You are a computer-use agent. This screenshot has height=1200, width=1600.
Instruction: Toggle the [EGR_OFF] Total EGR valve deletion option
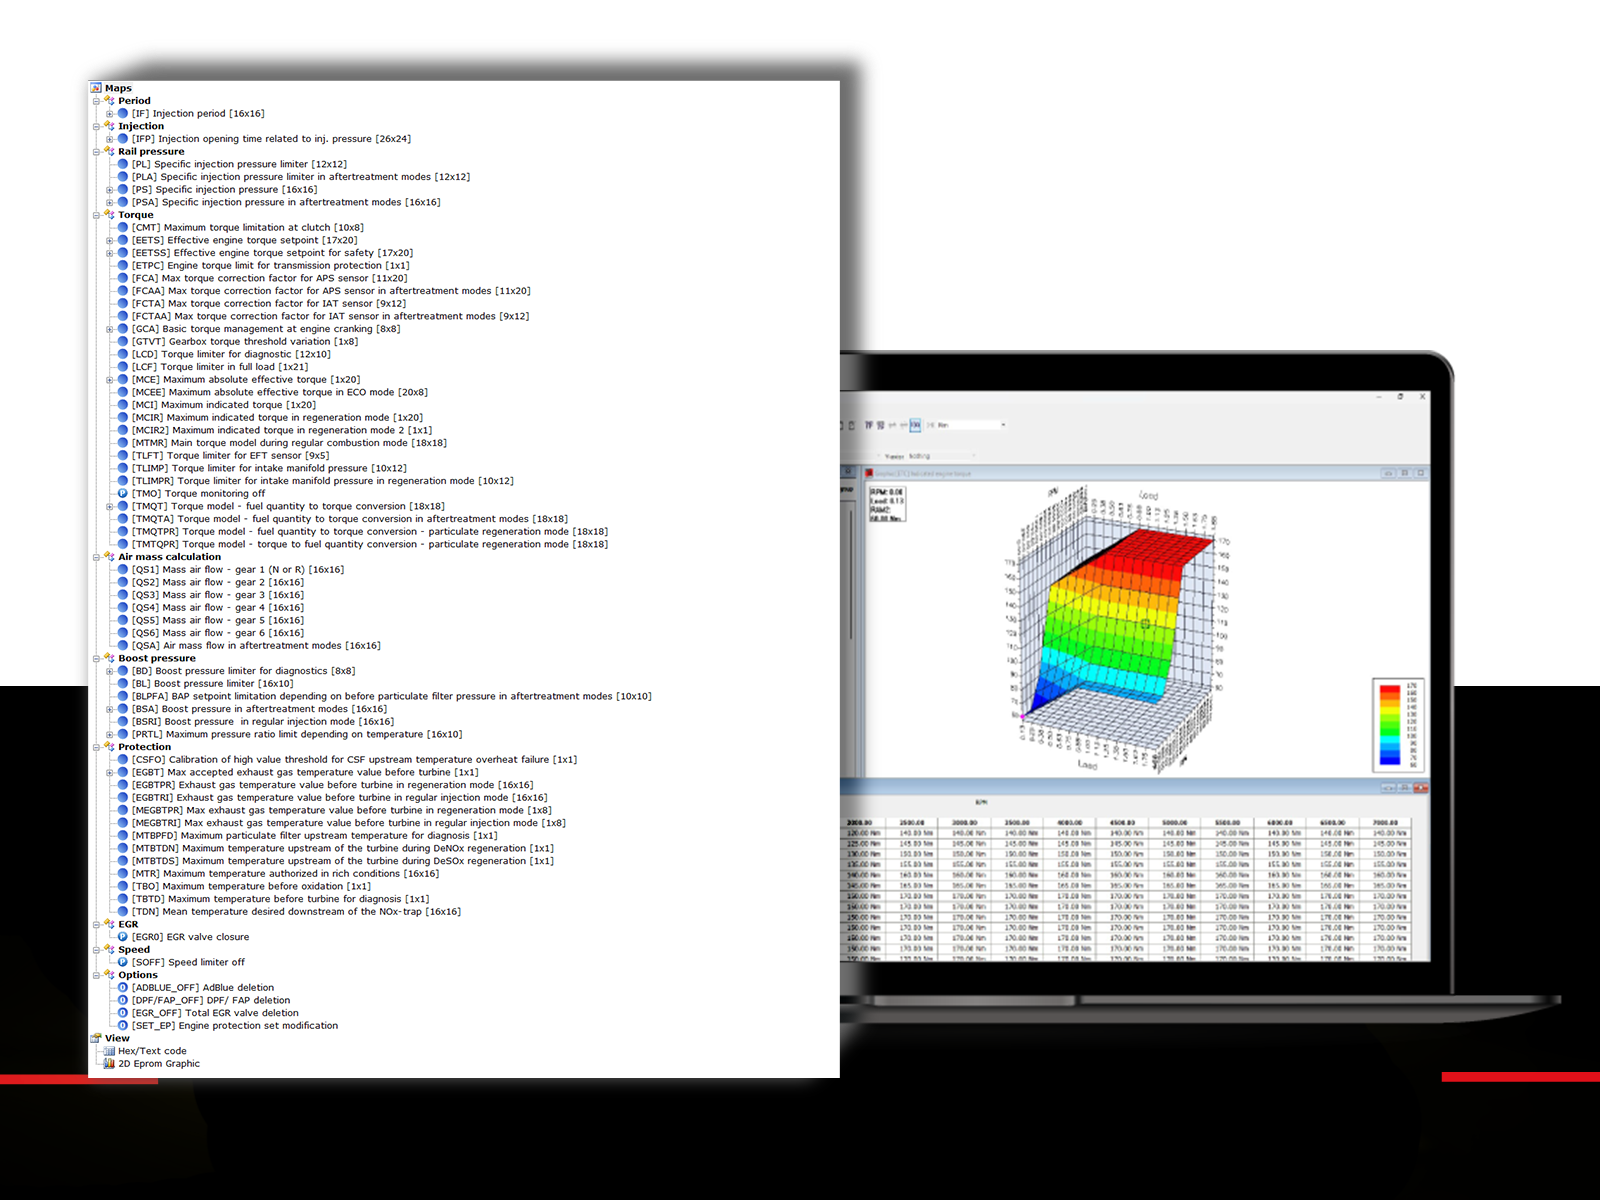click(123, 1013)
